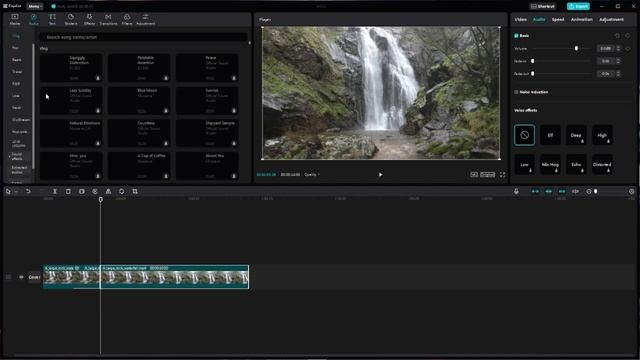Click the Shortcut button
This screenshot has width=640, height=360.
coord(543,6)
